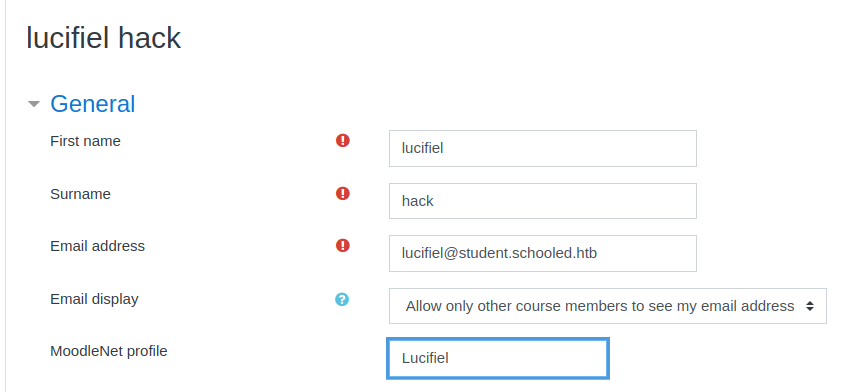This screenshot has width=862, height=392.
Task: Open the Email display help icon
Action: [x=342, y=300]
